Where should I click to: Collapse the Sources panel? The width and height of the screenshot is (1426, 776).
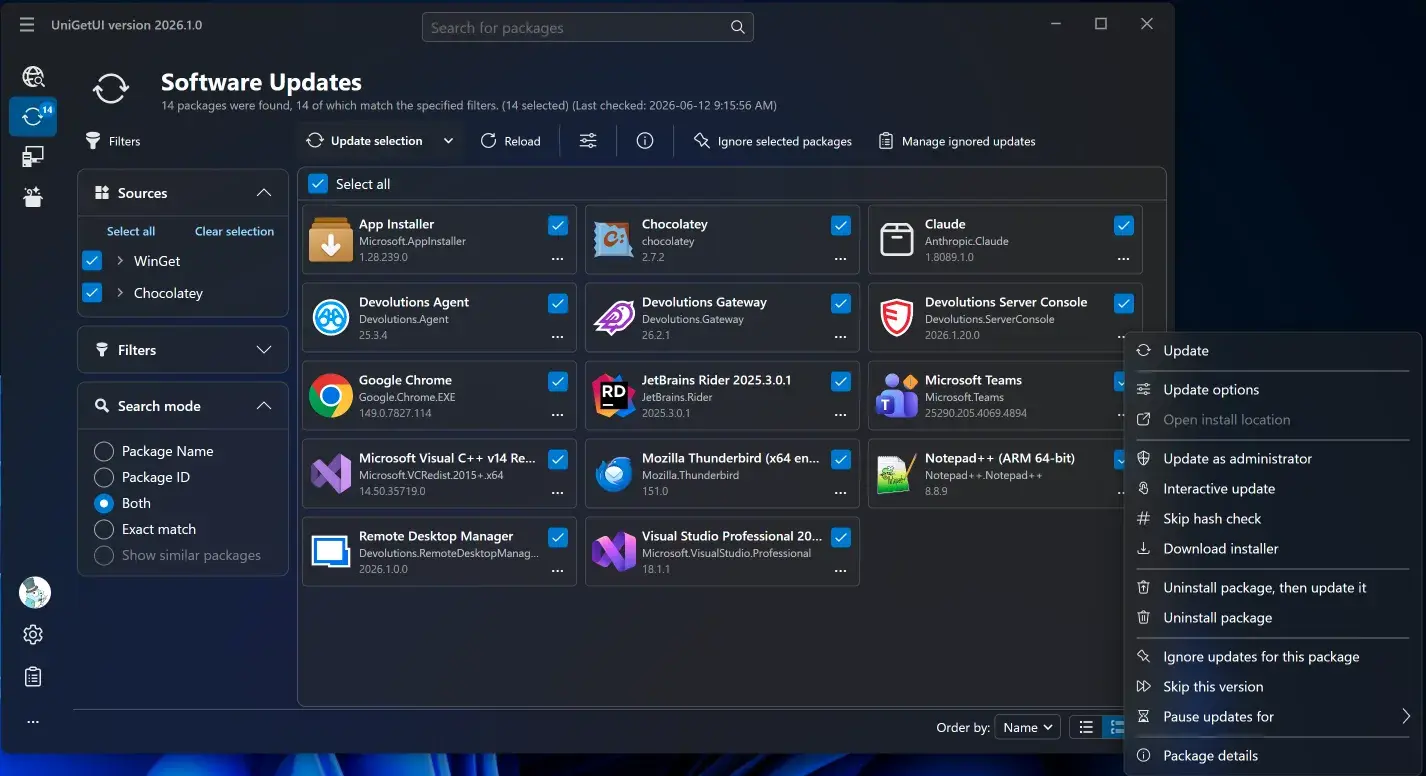pos(264,193)
